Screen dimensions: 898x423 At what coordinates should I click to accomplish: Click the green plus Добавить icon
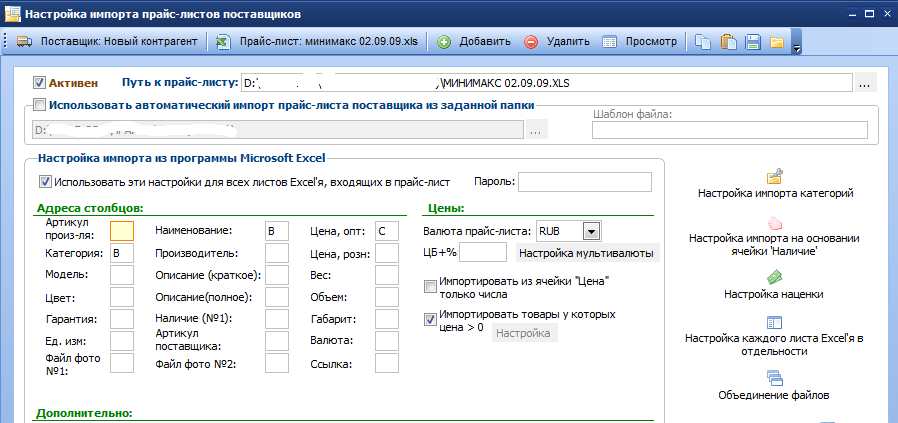(444, 42)
